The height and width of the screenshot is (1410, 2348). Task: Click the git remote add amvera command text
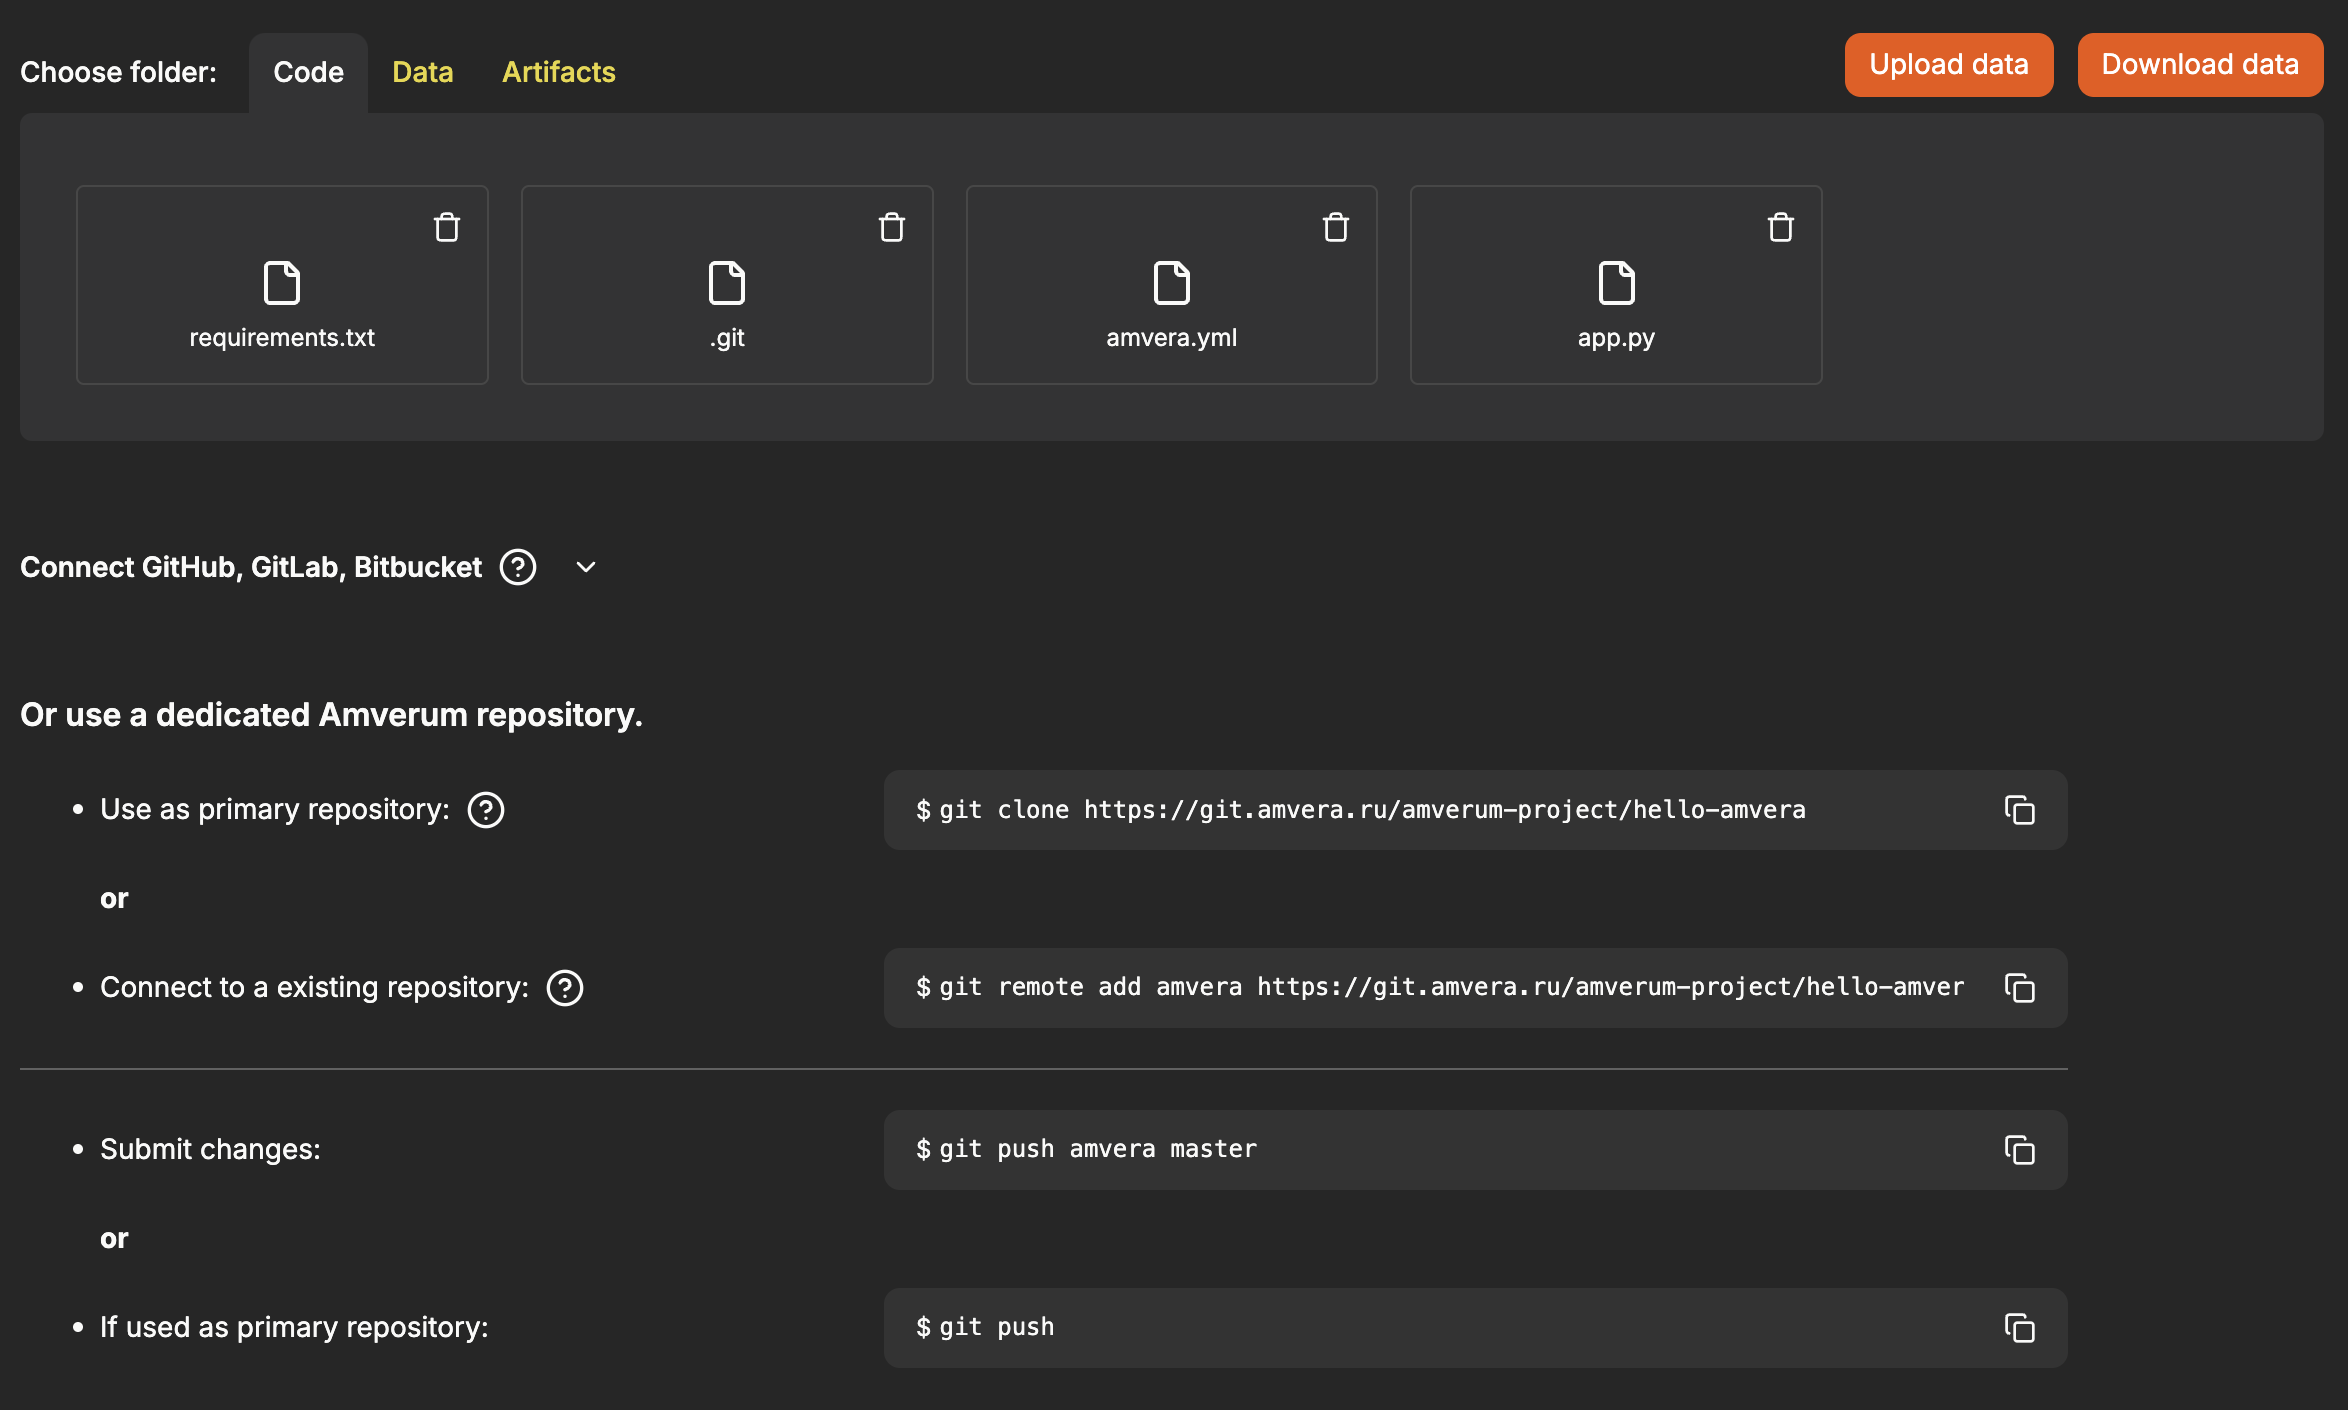coord(1440,988)
